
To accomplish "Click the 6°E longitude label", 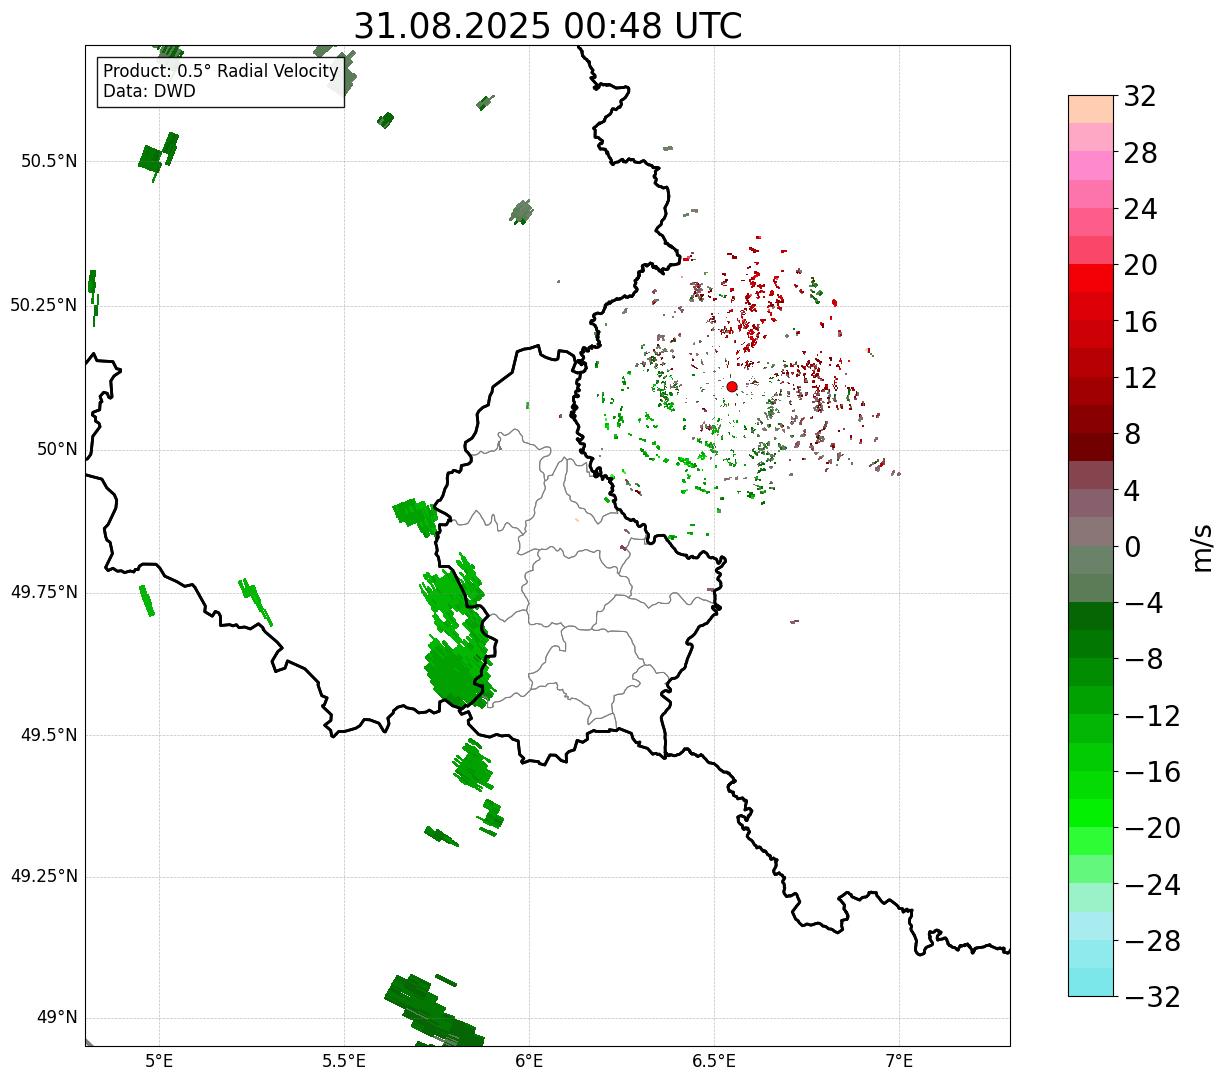I will 529,1060.
